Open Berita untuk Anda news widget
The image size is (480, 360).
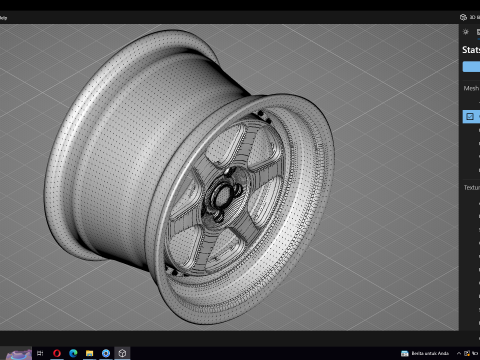(x=425, y=353)
